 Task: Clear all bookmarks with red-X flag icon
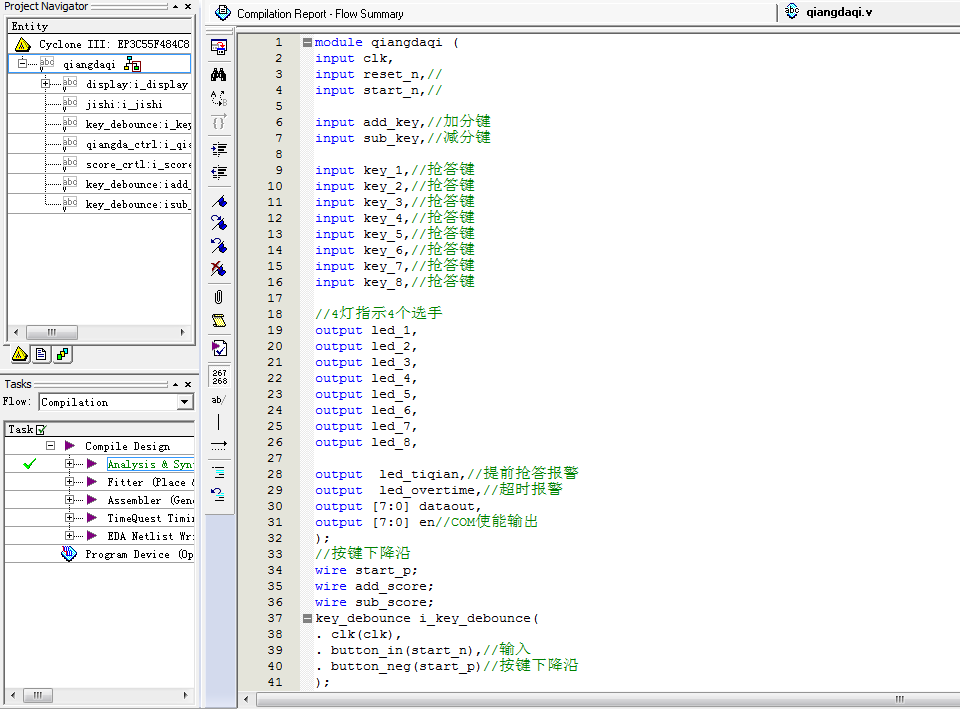[218, 269]
